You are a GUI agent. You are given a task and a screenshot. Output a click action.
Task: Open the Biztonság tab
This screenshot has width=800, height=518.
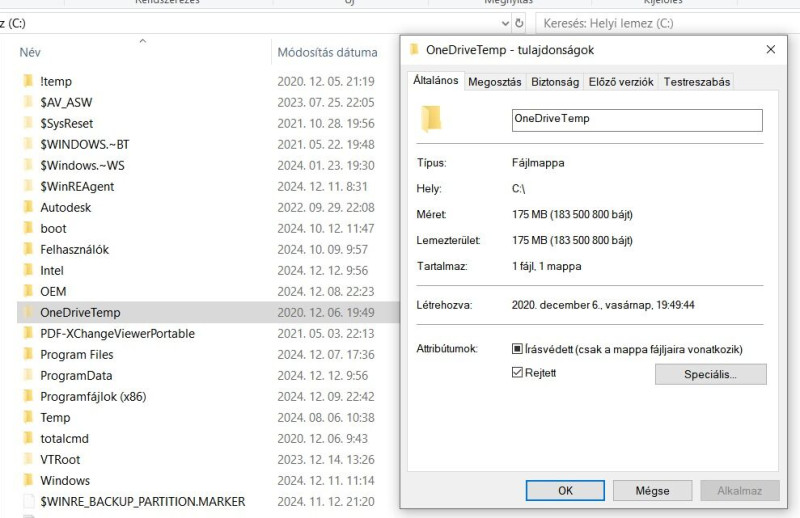click(x=555, y=82)
